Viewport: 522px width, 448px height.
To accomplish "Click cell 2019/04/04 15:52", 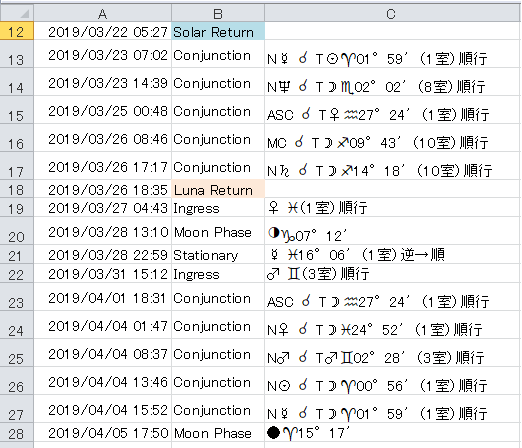I will pyautogui.click(x=102, y=409).
